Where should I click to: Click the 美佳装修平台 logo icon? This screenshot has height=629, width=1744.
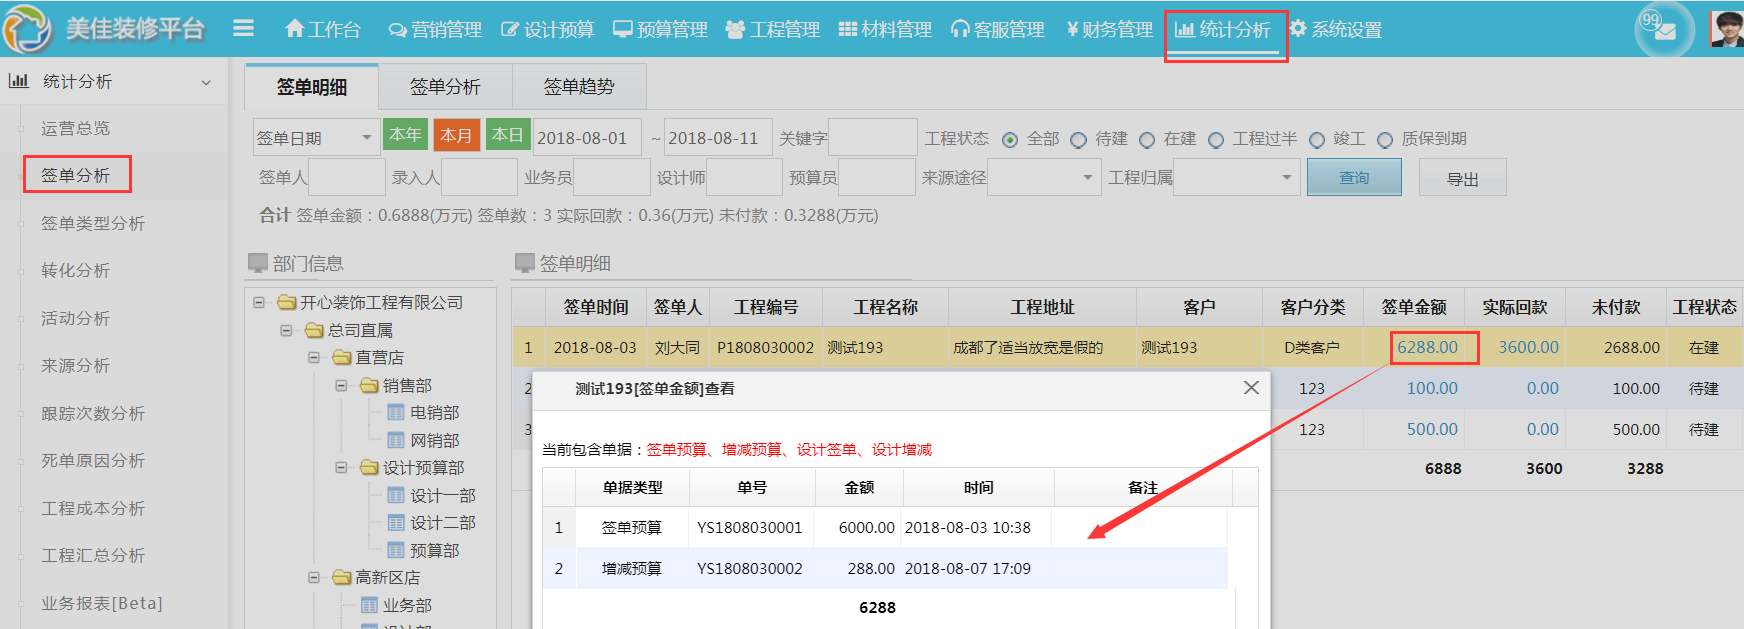pyautogui.click(x=27, y=29)
